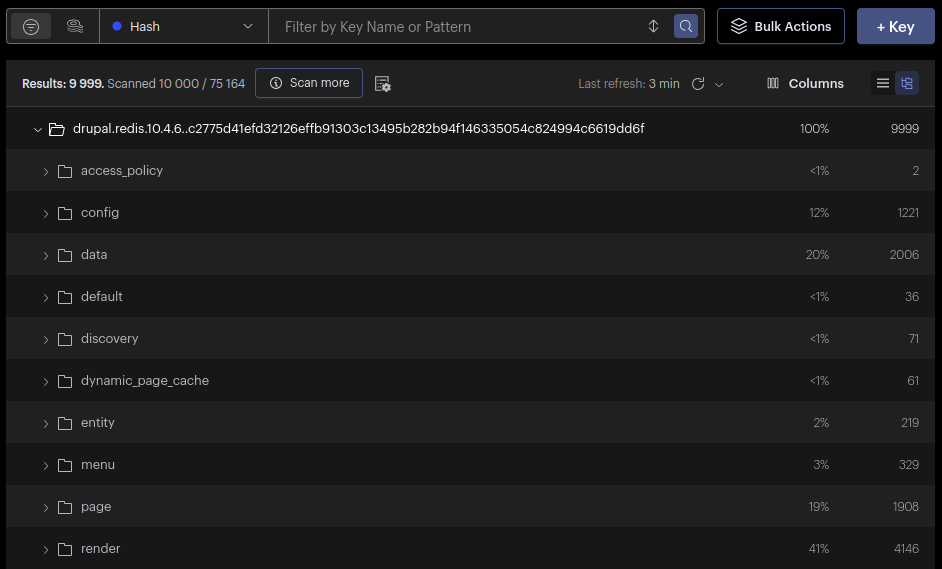Click the menu folder icon
The height and width of the screenshot is (569, 942).
[65, 465]
